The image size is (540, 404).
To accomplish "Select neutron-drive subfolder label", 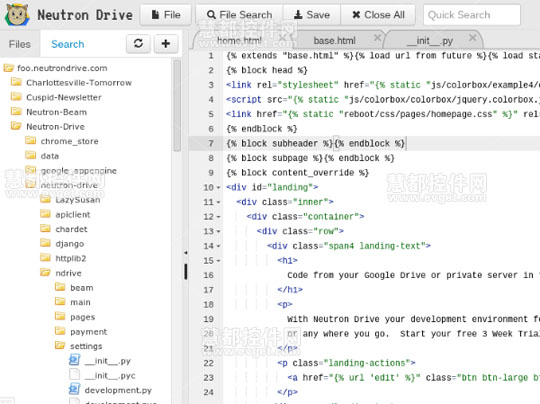I will [x=69, y=185].
